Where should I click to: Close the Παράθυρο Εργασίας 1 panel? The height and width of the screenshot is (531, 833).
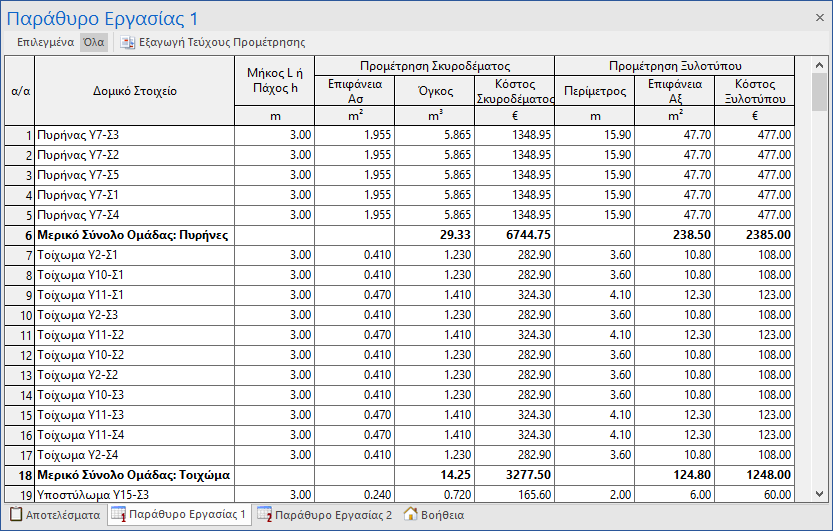[x=820, y=18]
